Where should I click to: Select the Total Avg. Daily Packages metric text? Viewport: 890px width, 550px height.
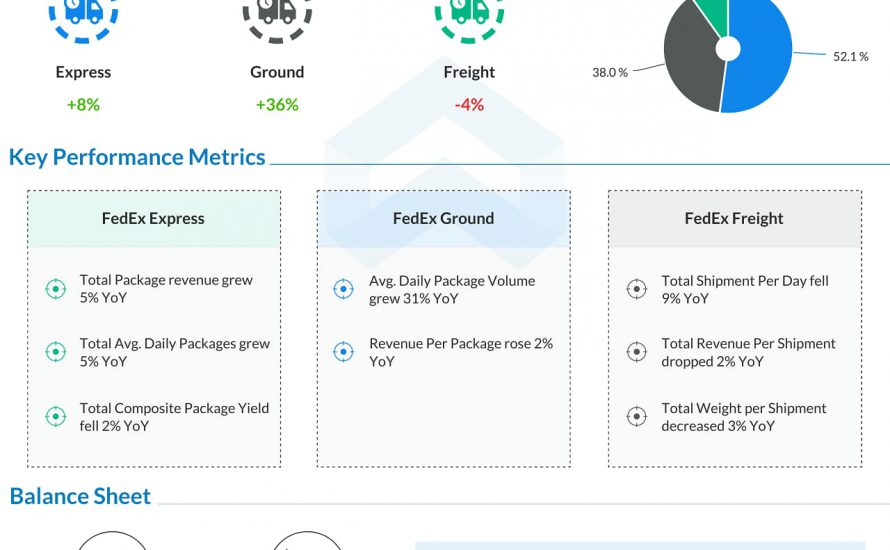[175, 352]
